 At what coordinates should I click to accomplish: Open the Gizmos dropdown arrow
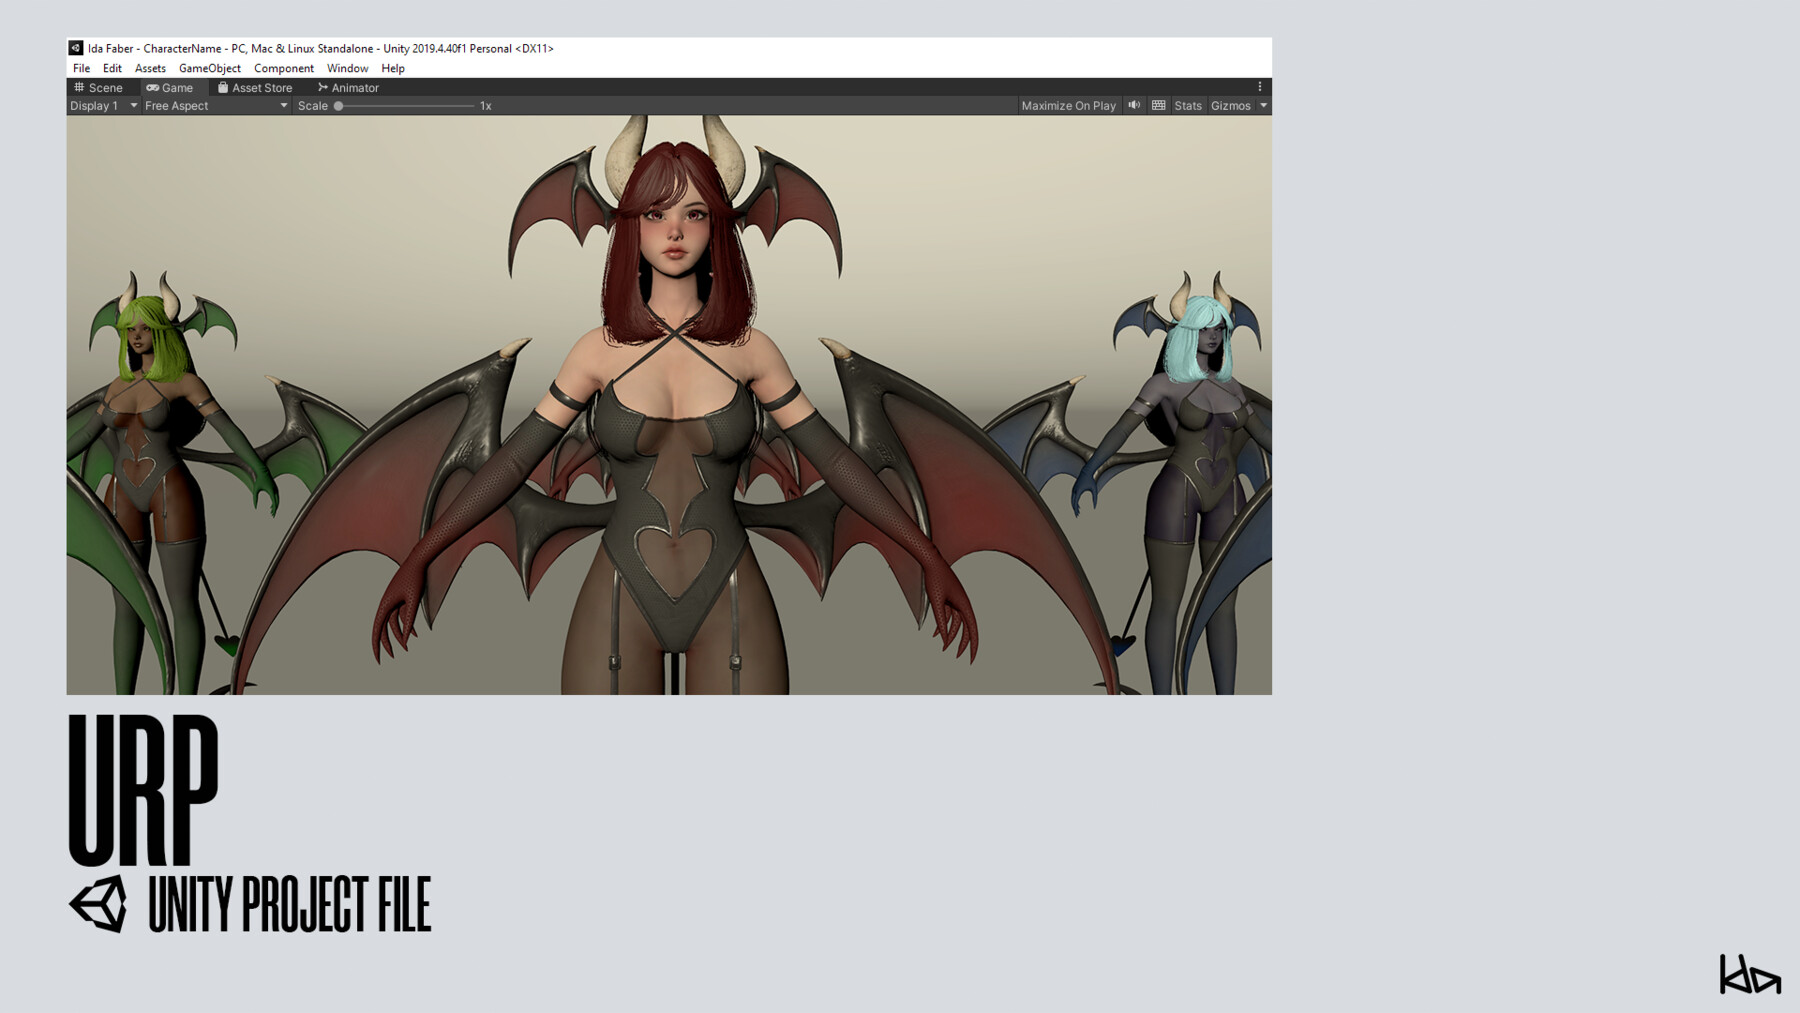(1263, 106)
